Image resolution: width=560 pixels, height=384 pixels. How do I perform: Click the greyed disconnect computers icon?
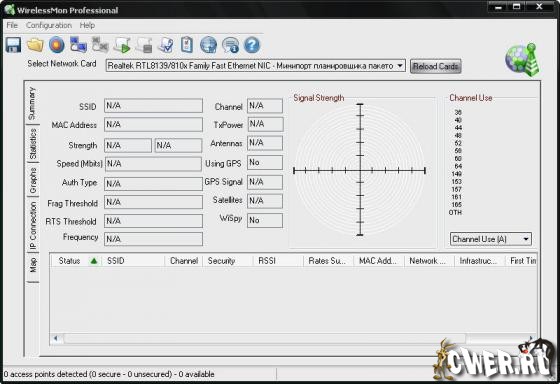pos(100,45)
